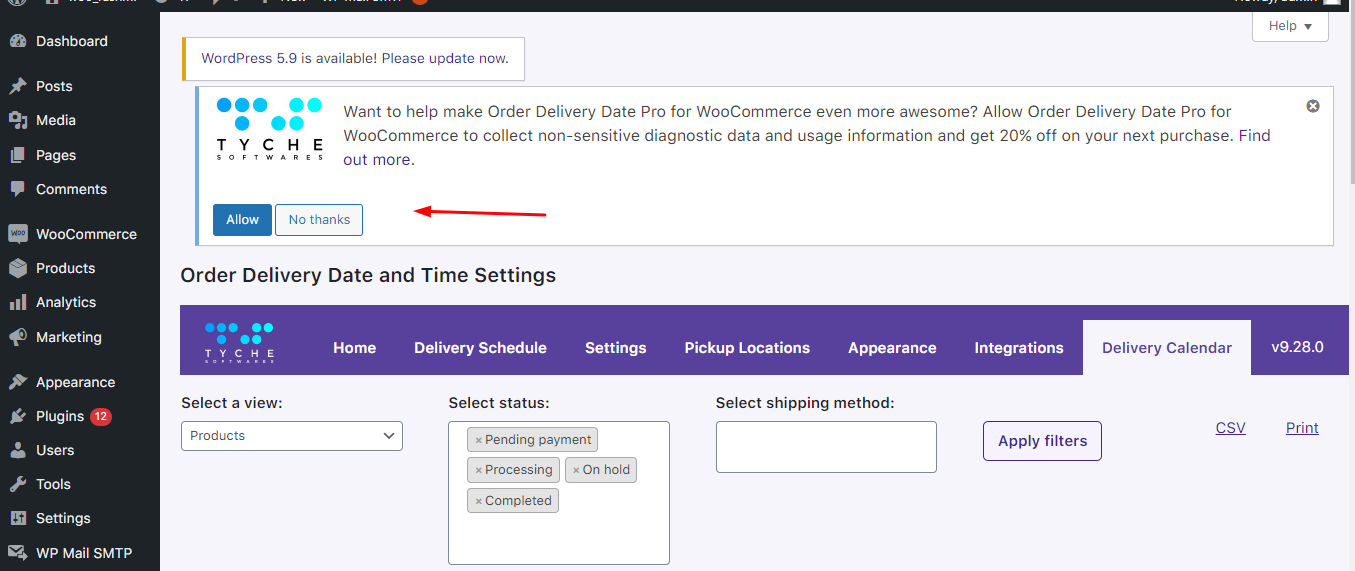Expand the Help panel dropdown

click(x=1290, y=26)
